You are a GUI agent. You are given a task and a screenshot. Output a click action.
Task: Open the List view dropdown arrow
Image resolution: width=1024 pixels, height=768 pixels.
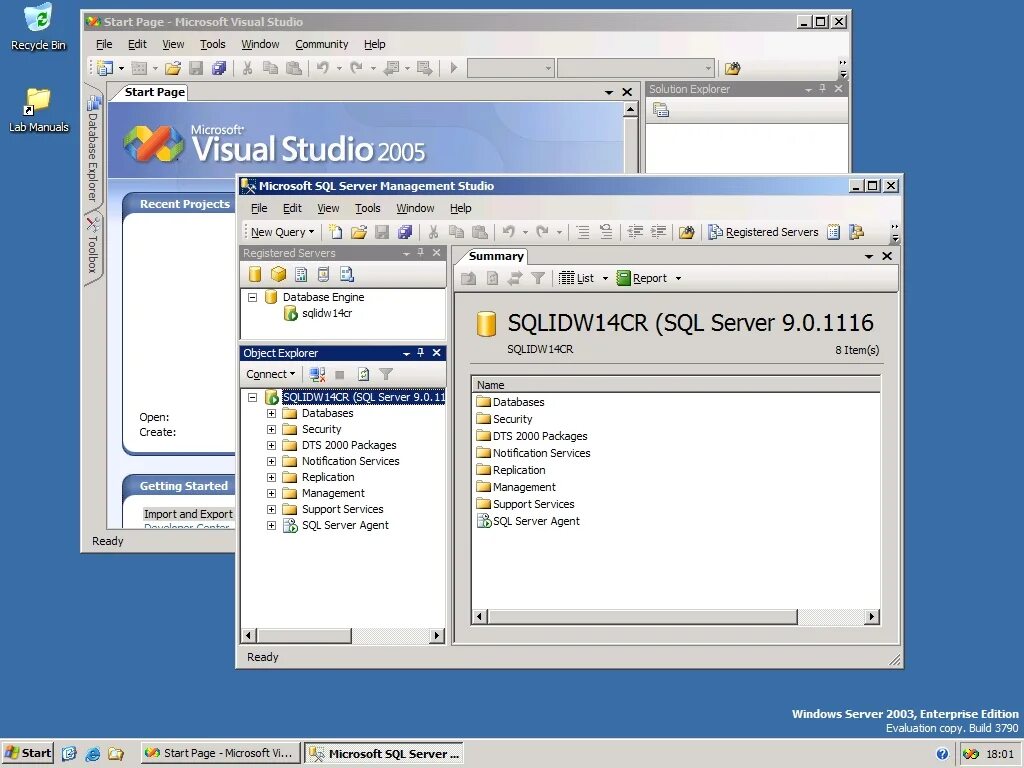(x=605, y=278)
